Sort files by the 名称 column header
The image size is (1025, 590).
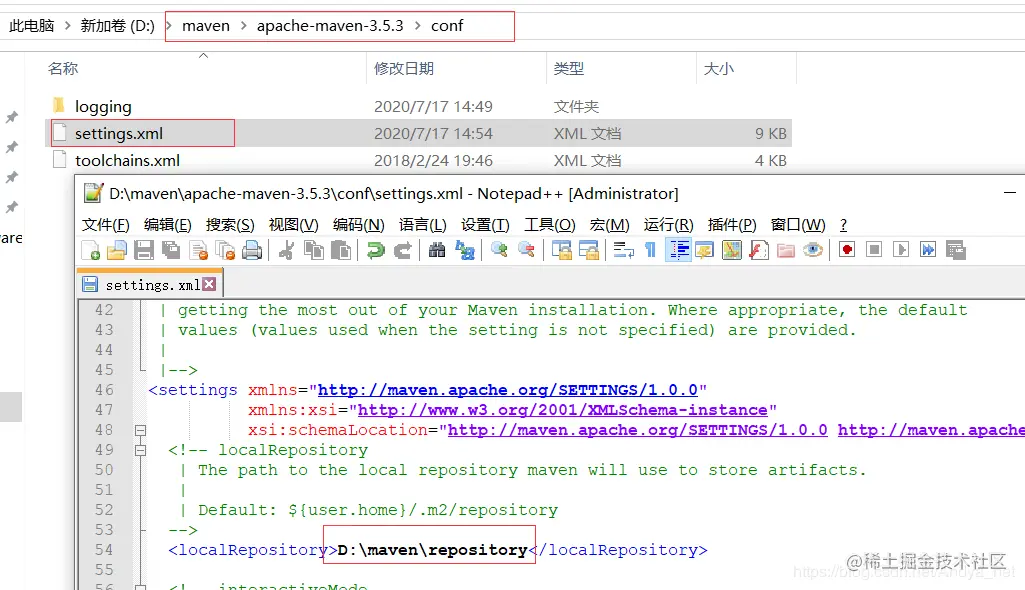[63, 69]
